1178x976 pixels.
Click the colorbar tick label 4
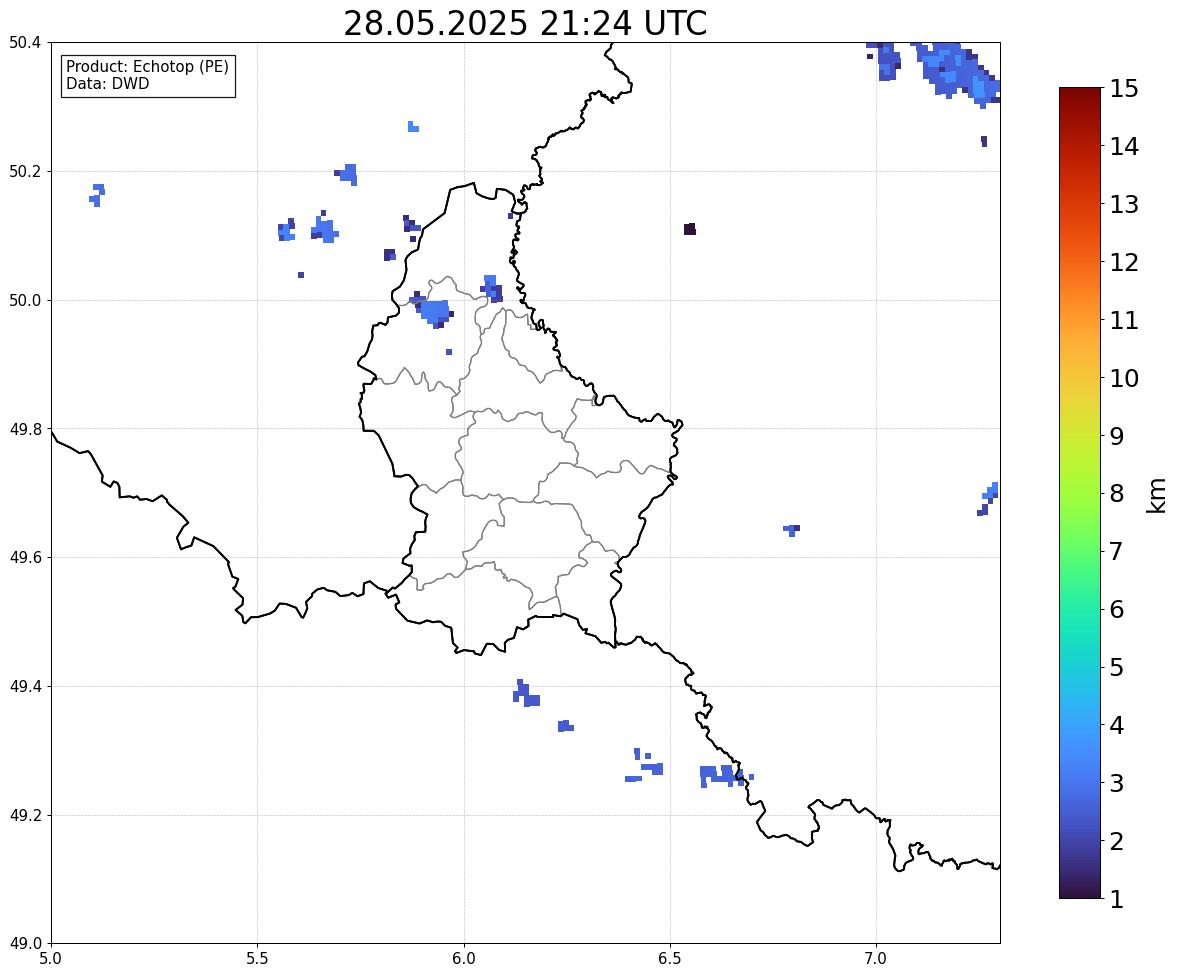[x=1117, y=725]
